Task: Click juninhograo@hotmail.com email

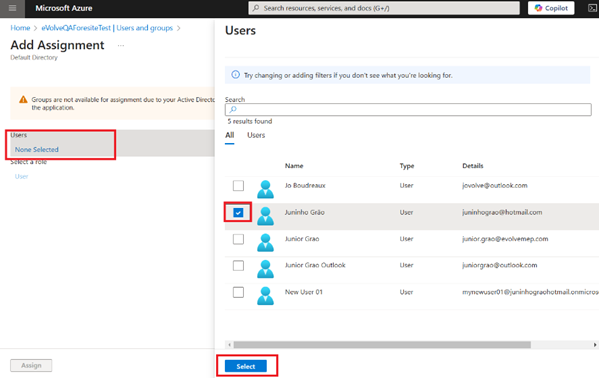Action: coord(502,212)
